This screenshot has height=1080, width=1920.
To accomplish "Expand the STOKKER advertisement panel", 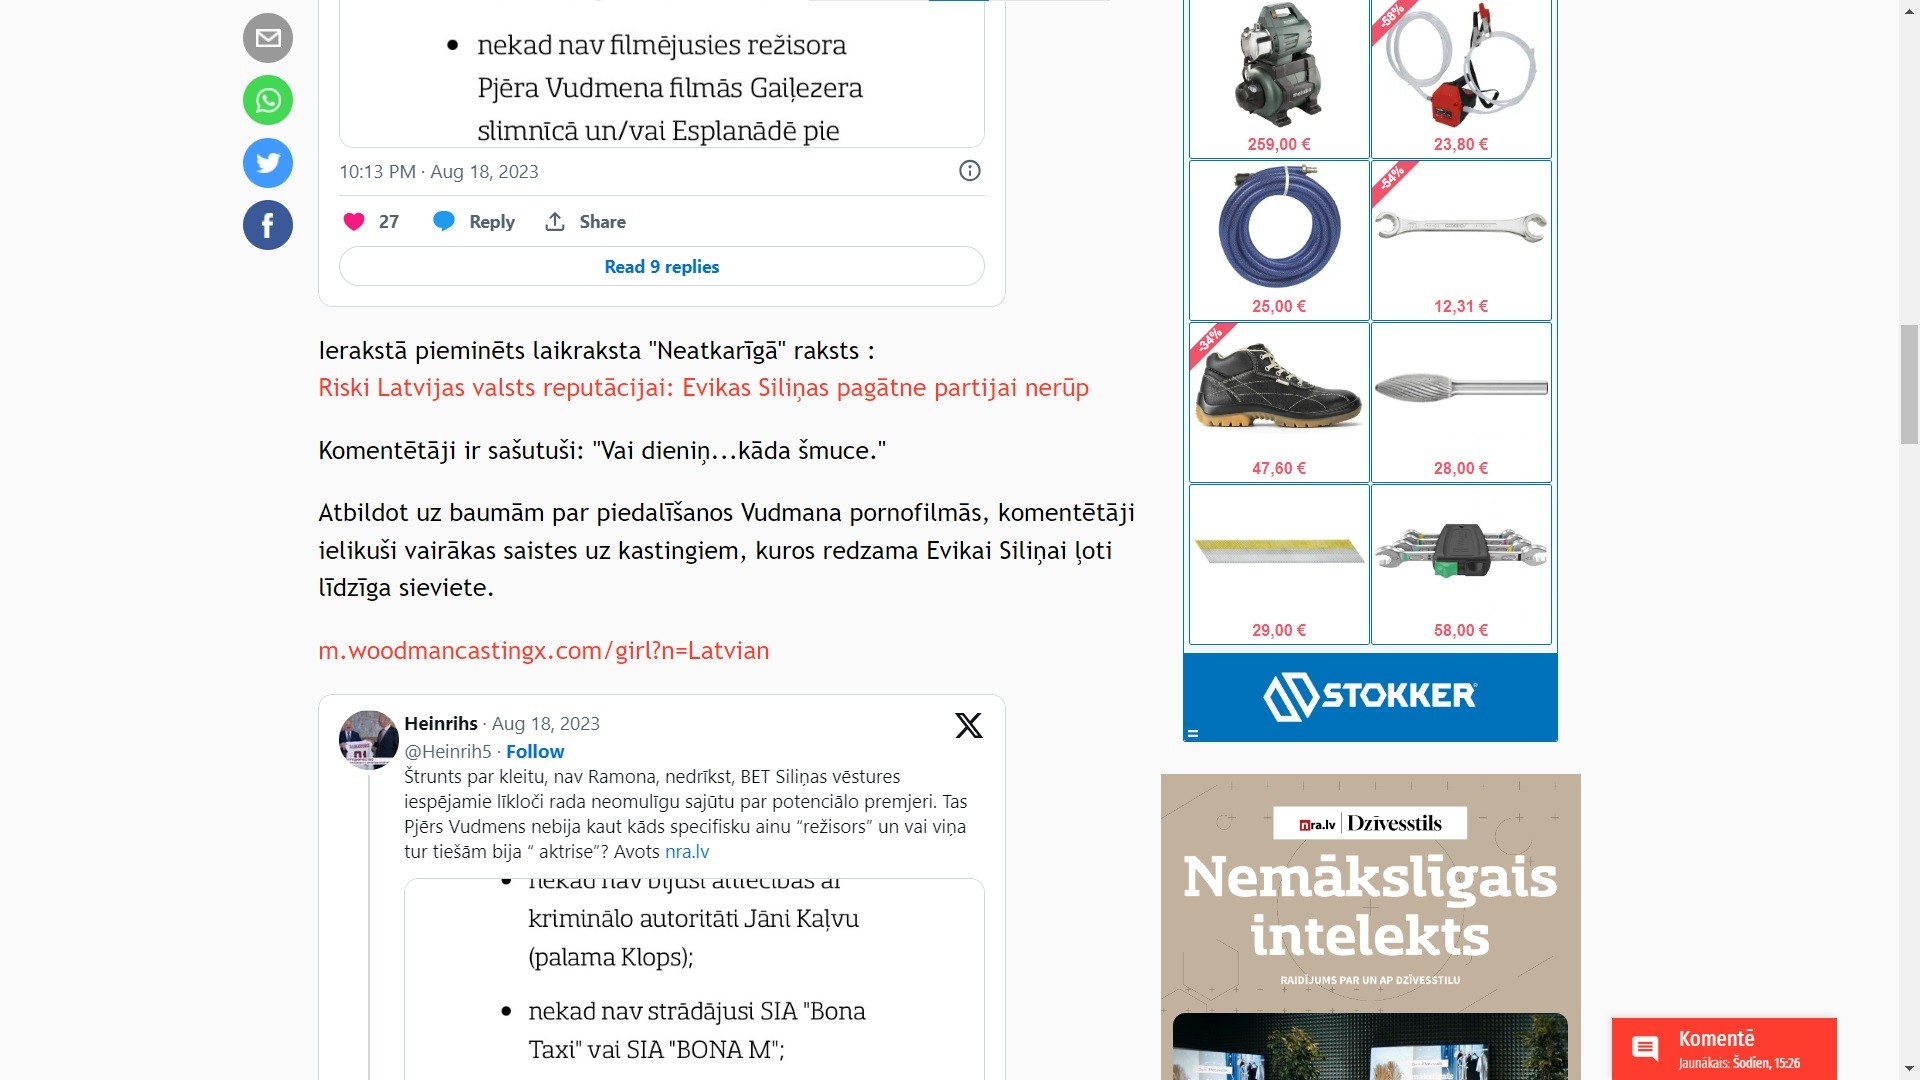I will pos(1191,733).
